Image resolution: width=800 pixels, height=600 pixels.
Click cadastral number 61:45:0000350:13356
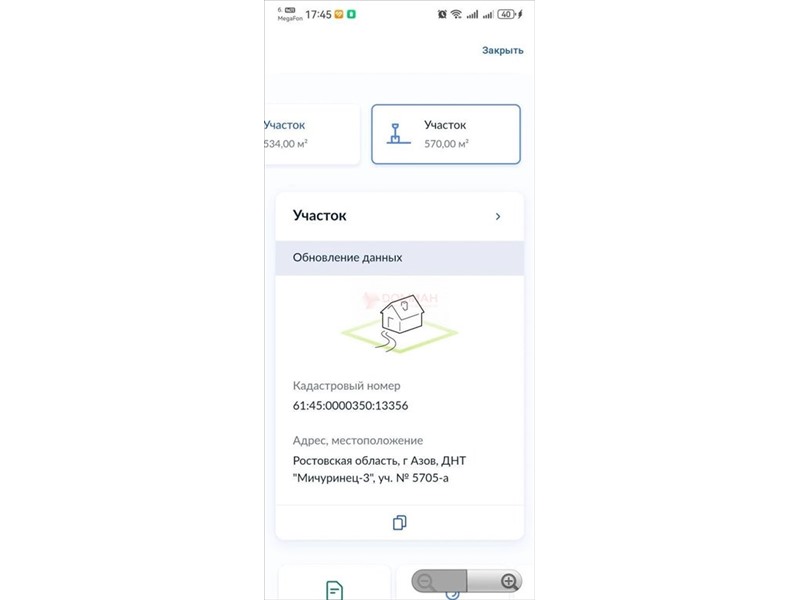pyautogui.click(x=351, y=406)
